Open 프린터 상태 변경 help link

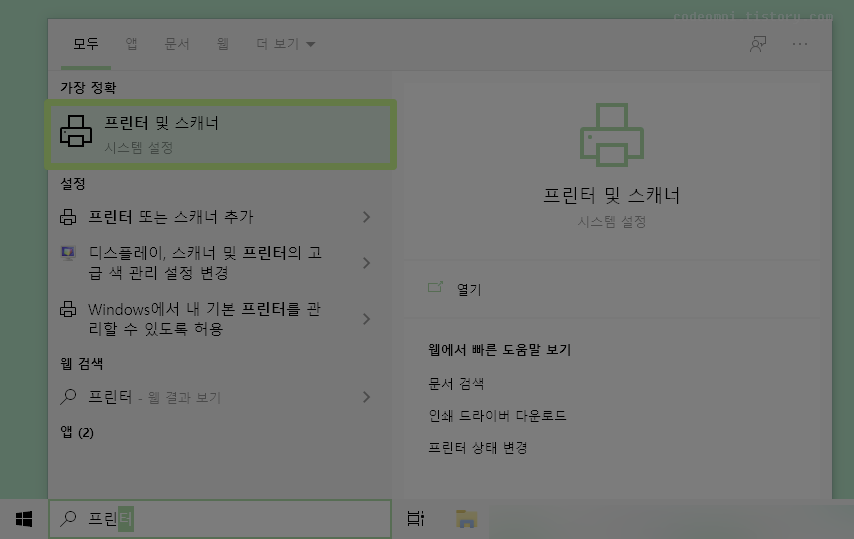[477, 448]
